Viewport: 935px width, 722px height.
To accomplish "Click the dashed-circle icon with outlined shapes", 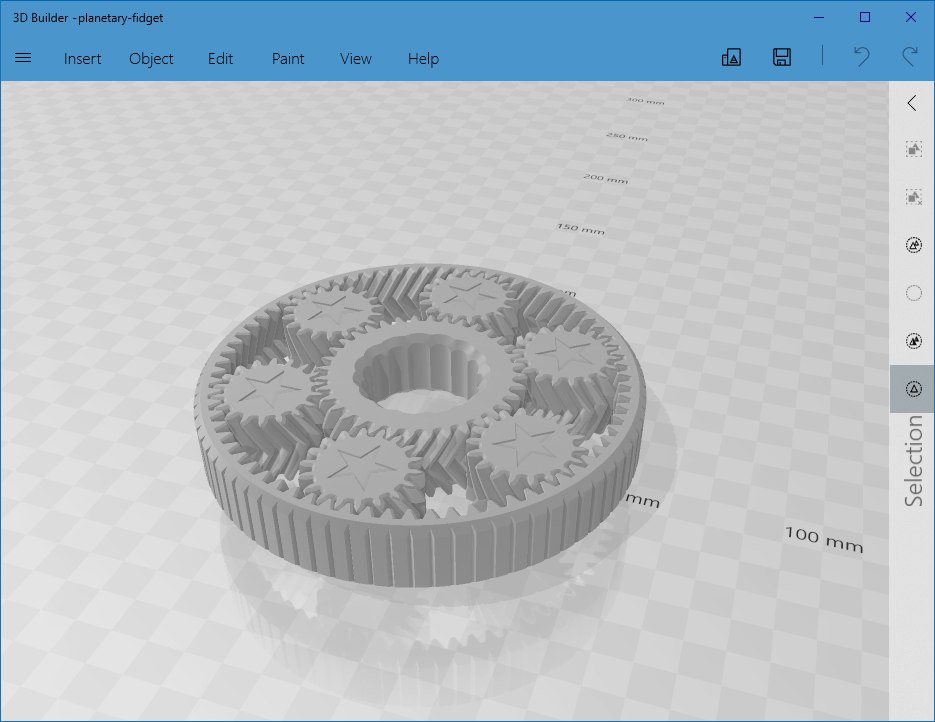I will (913, 245).
